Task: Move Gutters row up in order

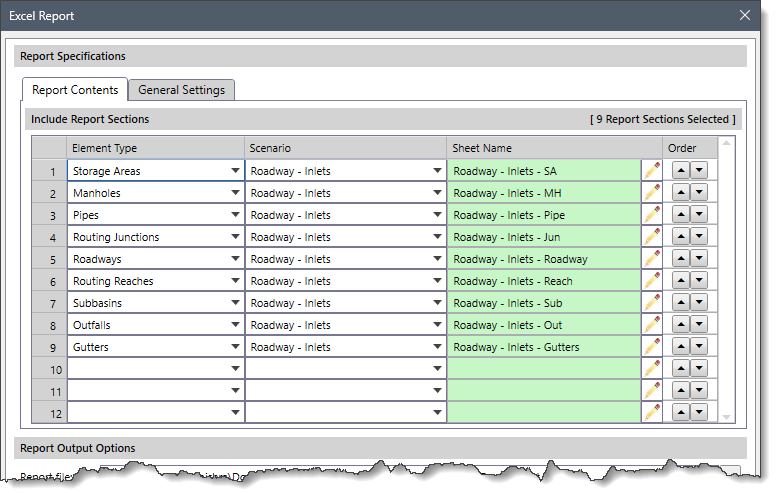Action: tap(681, 346)
